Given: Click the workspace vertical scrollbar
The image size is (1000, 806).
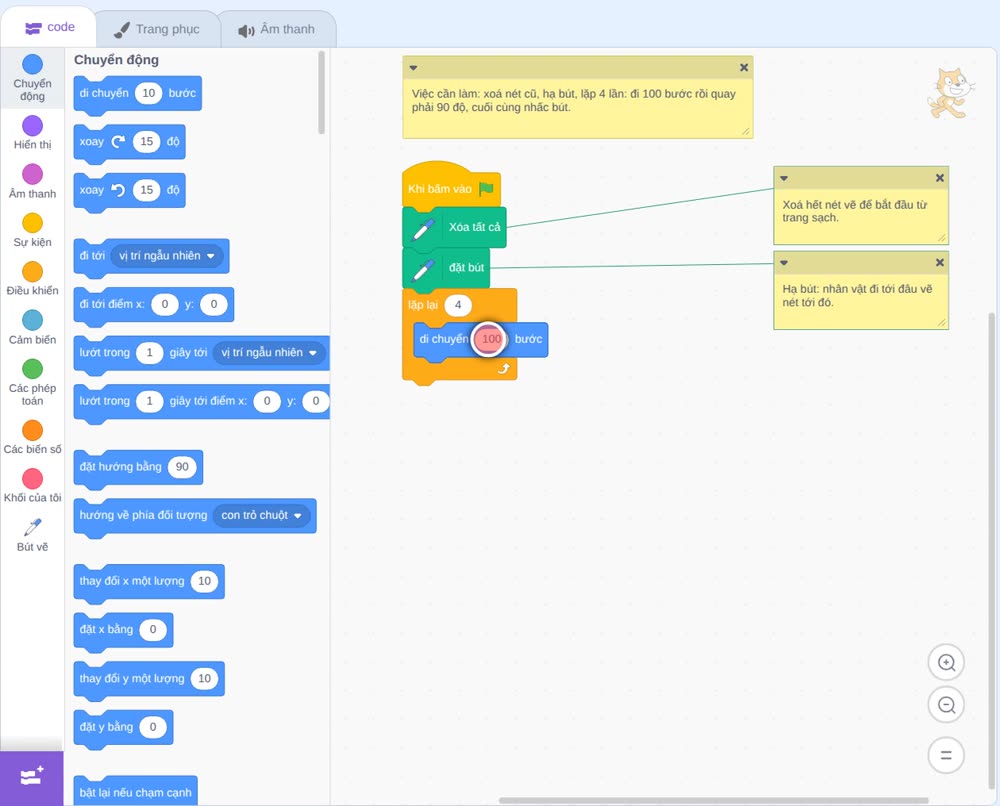Looking at the screenshot, I should (990, 550).
